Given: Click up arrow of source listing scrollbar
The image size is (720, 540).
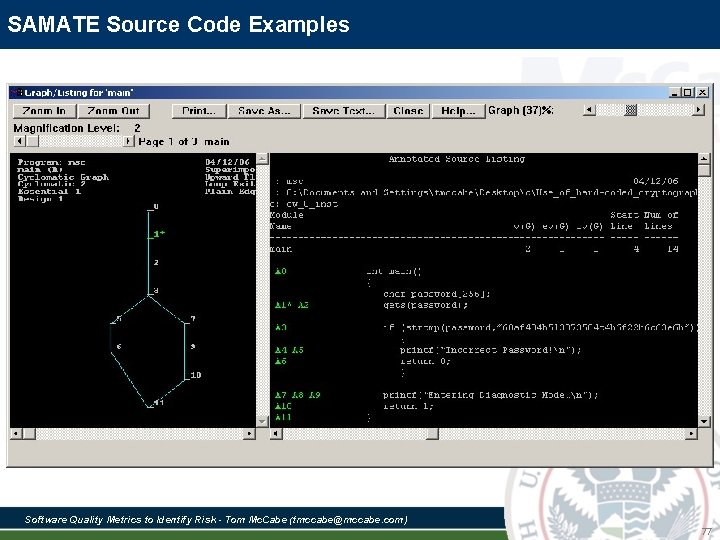Looking at the screenshot, I should pyautogui.click(x=704, y=159).
